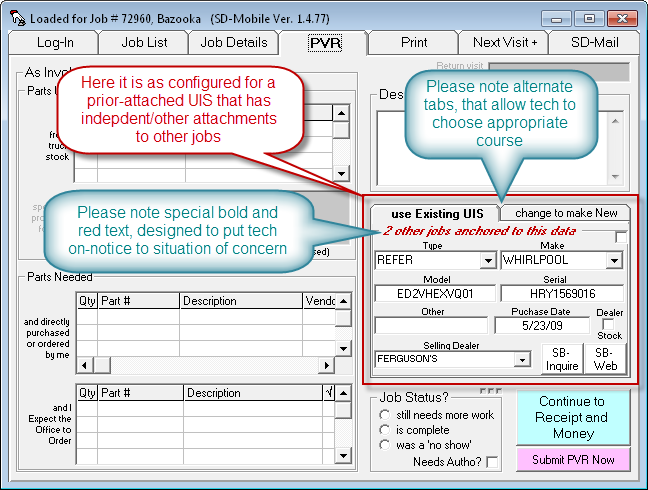Expand the Selling Dealer dropdown
This screenshot has width=648, height=490.
click(x=520, y=358)
